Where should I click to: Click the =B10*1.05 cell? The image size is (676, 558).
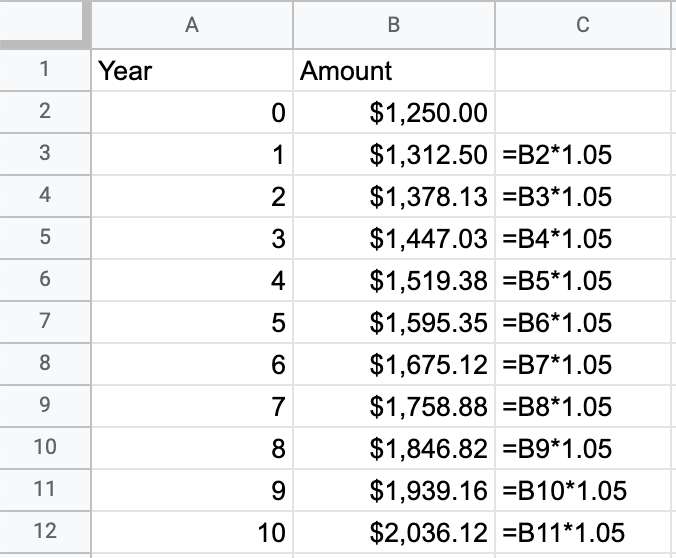click(583, 490)
